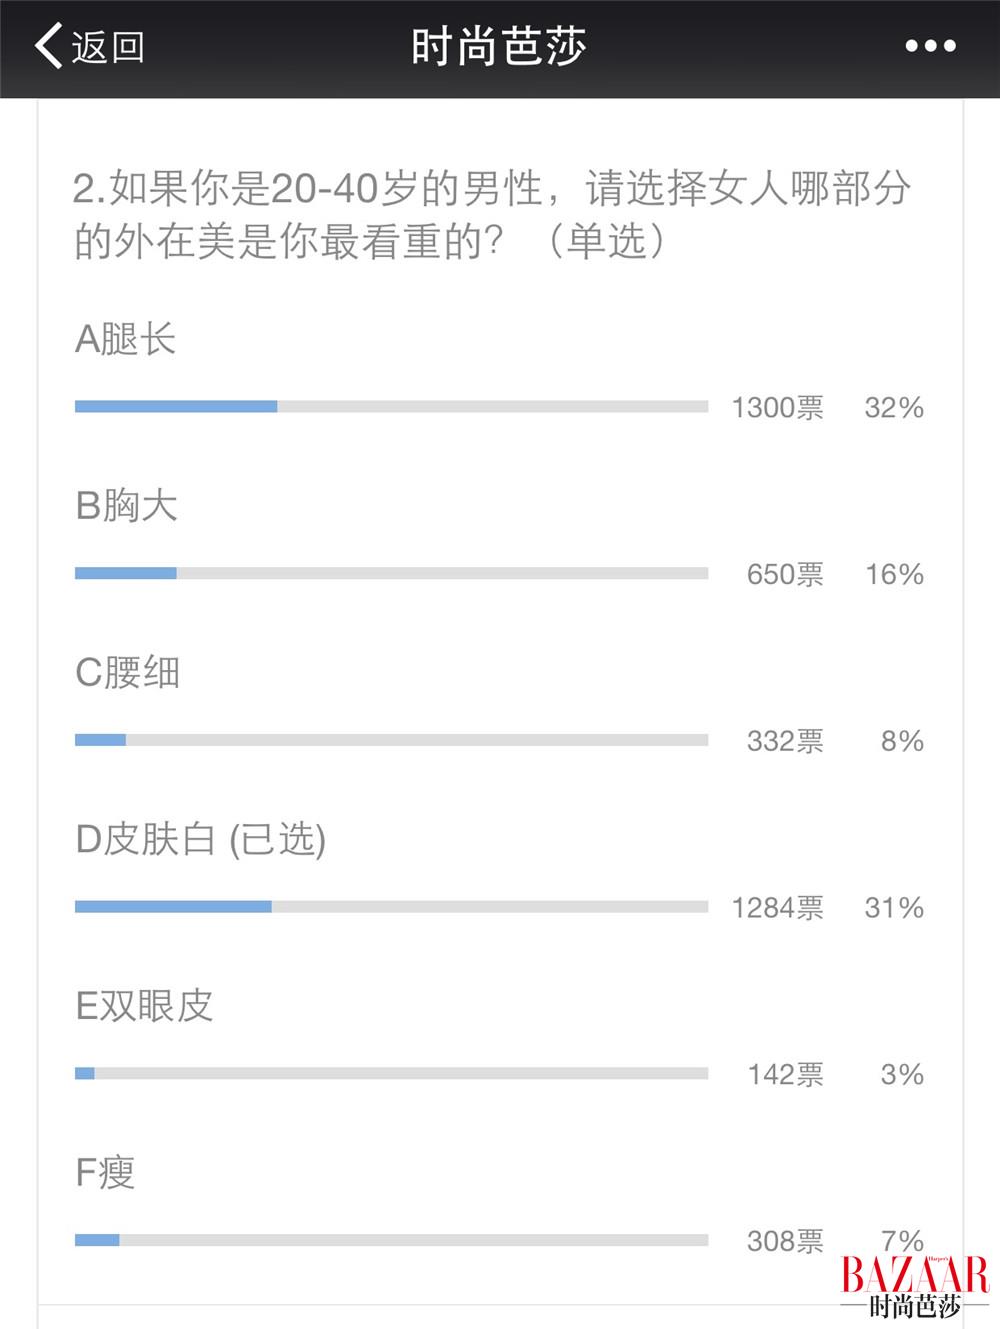Viewport: 1000px width, 1329px height.
Task: Click the B胸大 result progress bar
Action: (391, 574)
